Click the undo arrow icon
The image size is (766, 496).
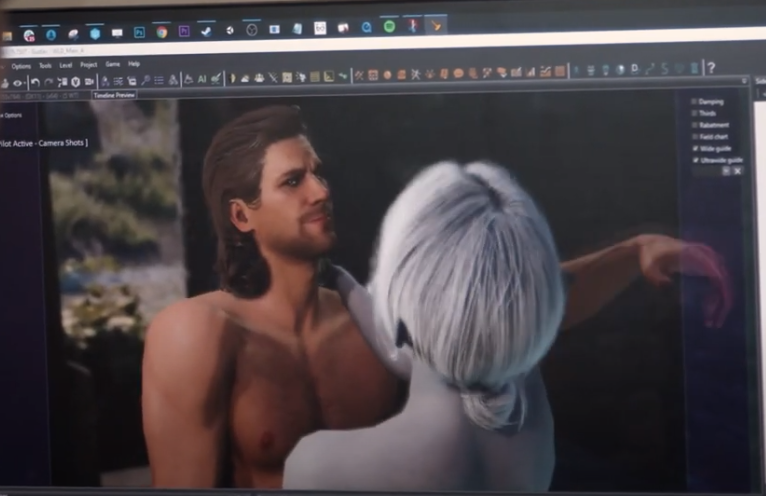pos(35,82)
